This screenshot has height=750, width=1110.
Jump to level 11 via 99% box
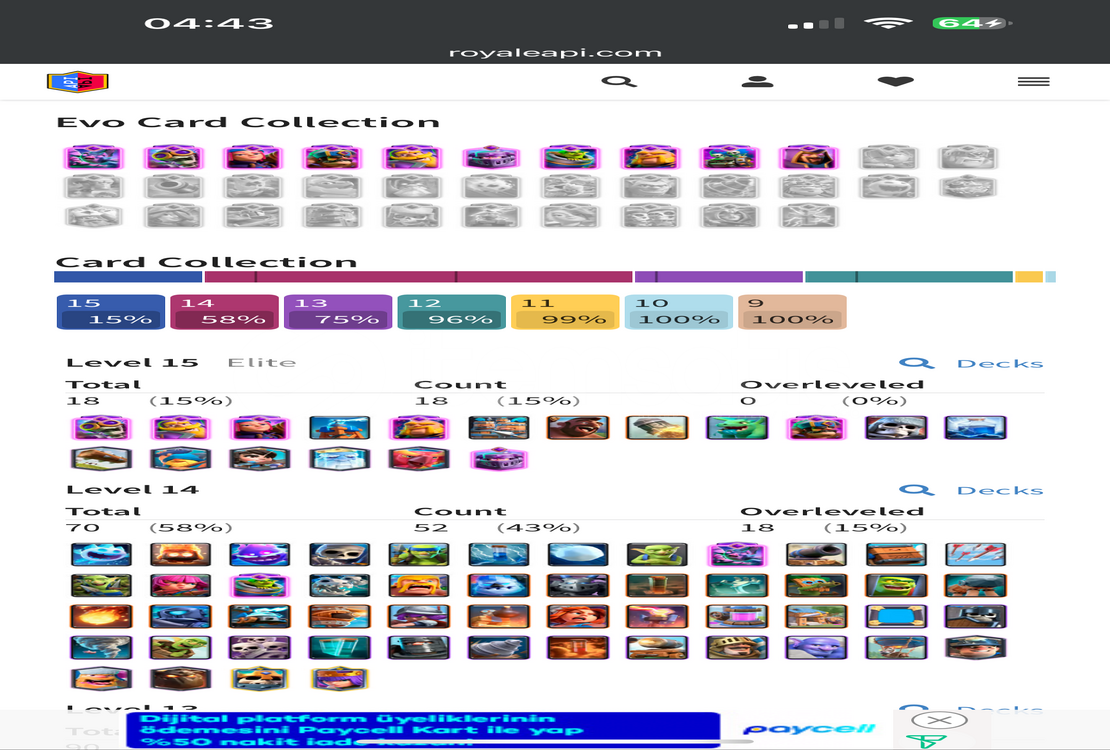[x=565, y=312]
